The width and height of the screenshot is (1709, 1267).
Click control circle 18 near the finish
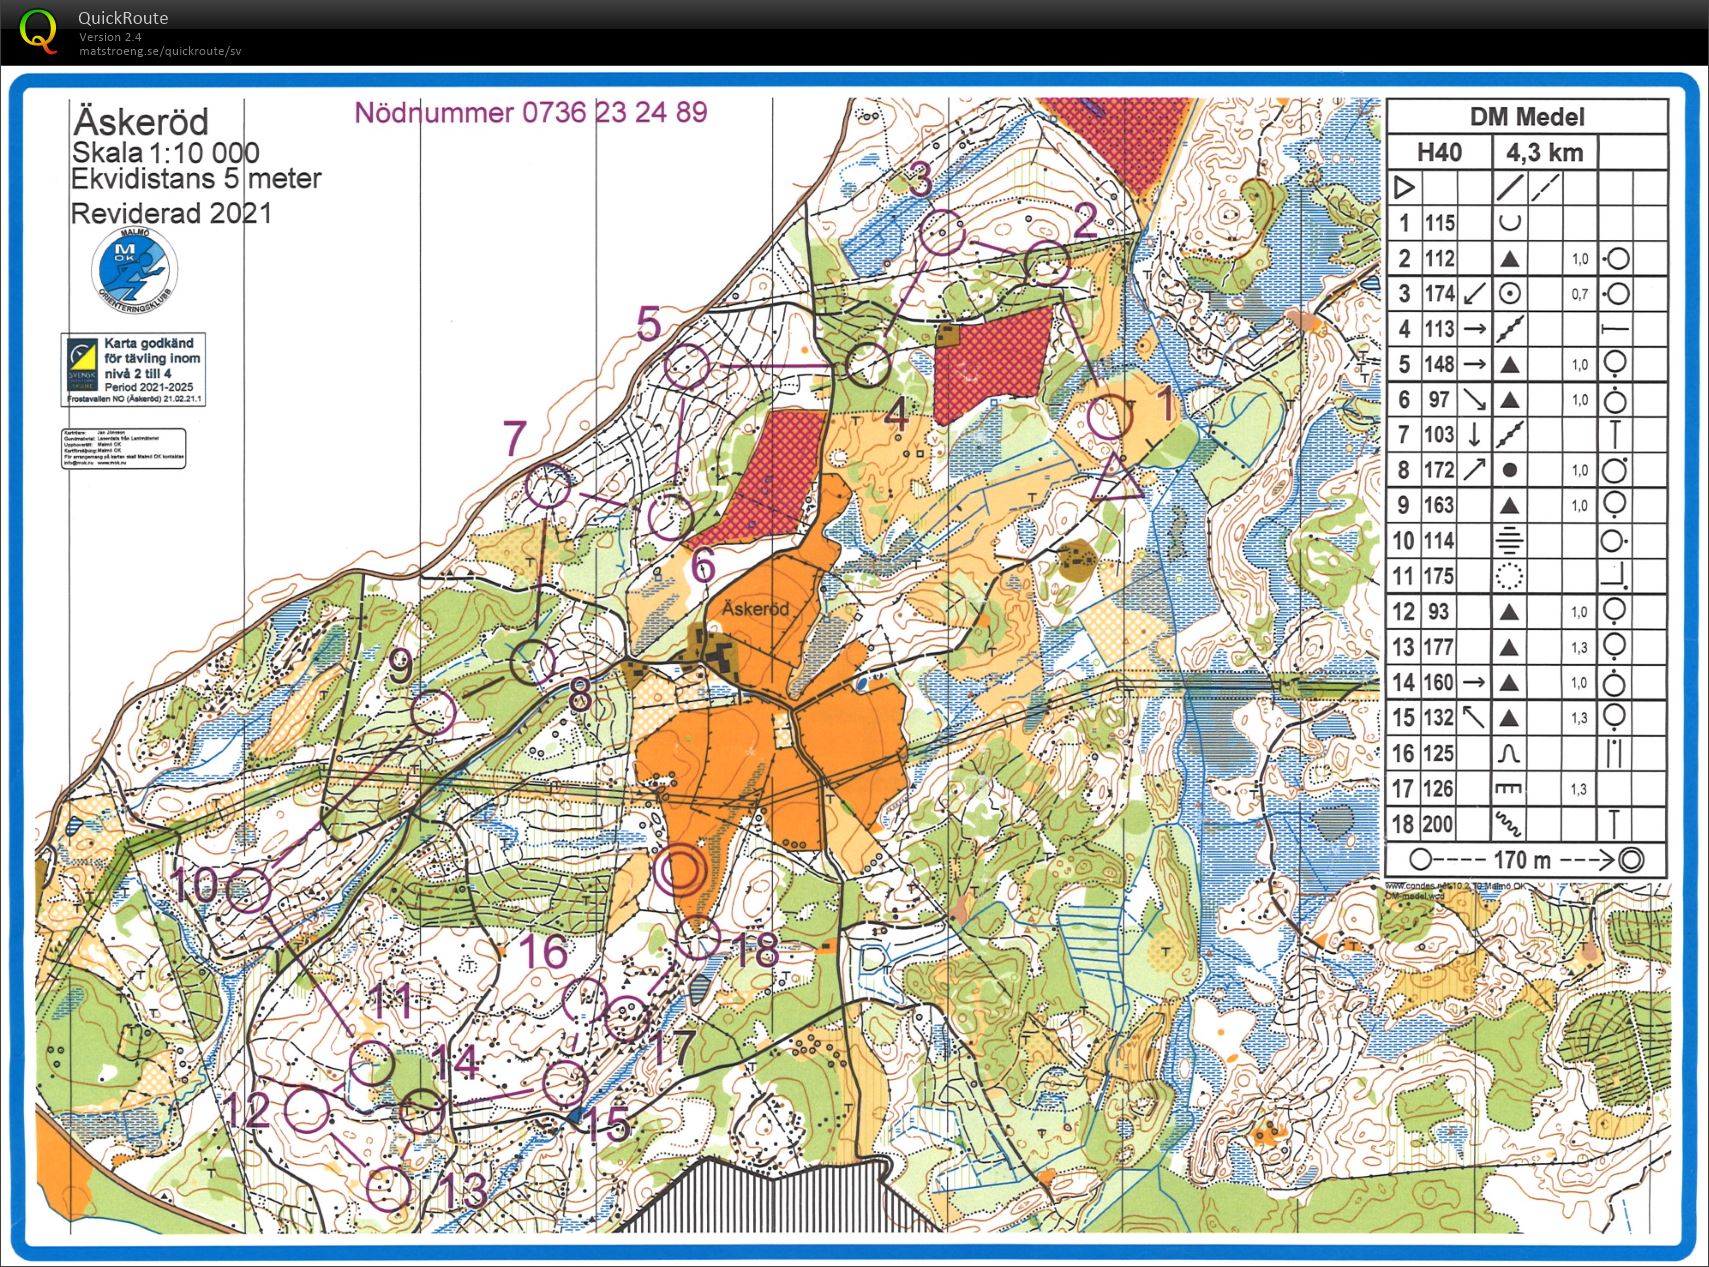click(698, 937)
